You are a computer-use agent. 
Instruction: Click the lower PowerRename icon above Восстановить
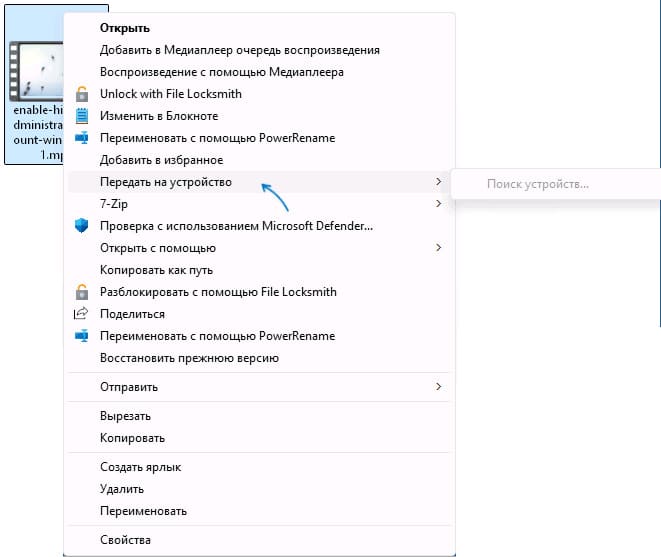pyautogui.click(x=82, y=336)
